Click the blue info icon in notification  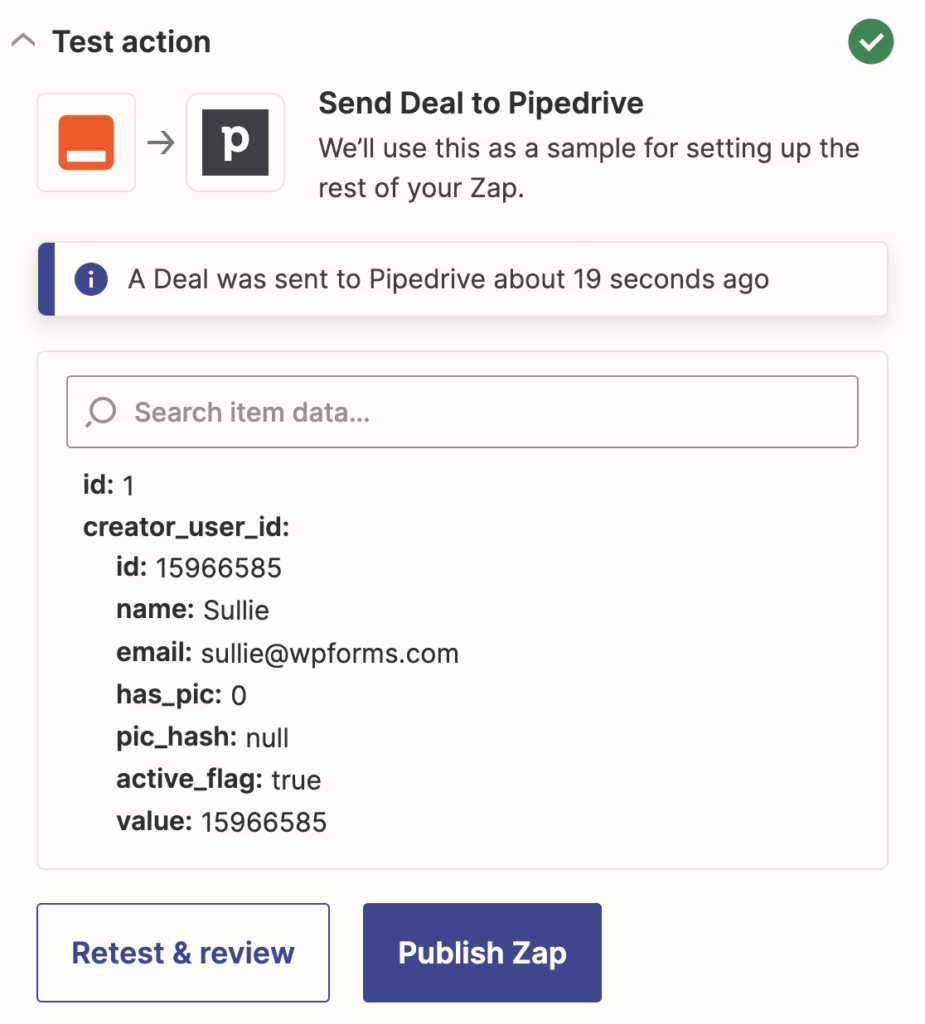90,280
